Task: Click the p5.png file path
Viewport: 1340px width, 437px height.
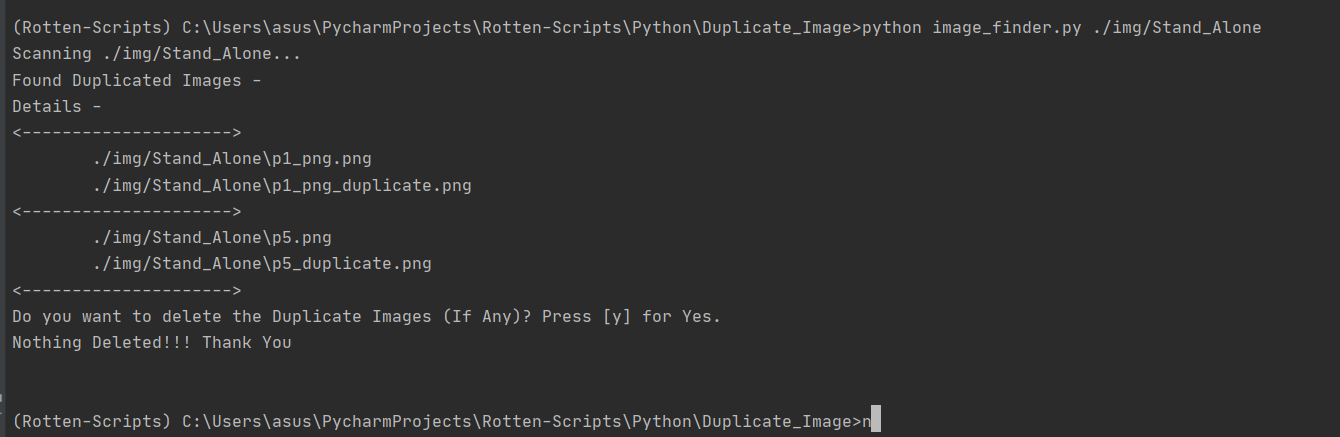Action: (x=212, y=238)
